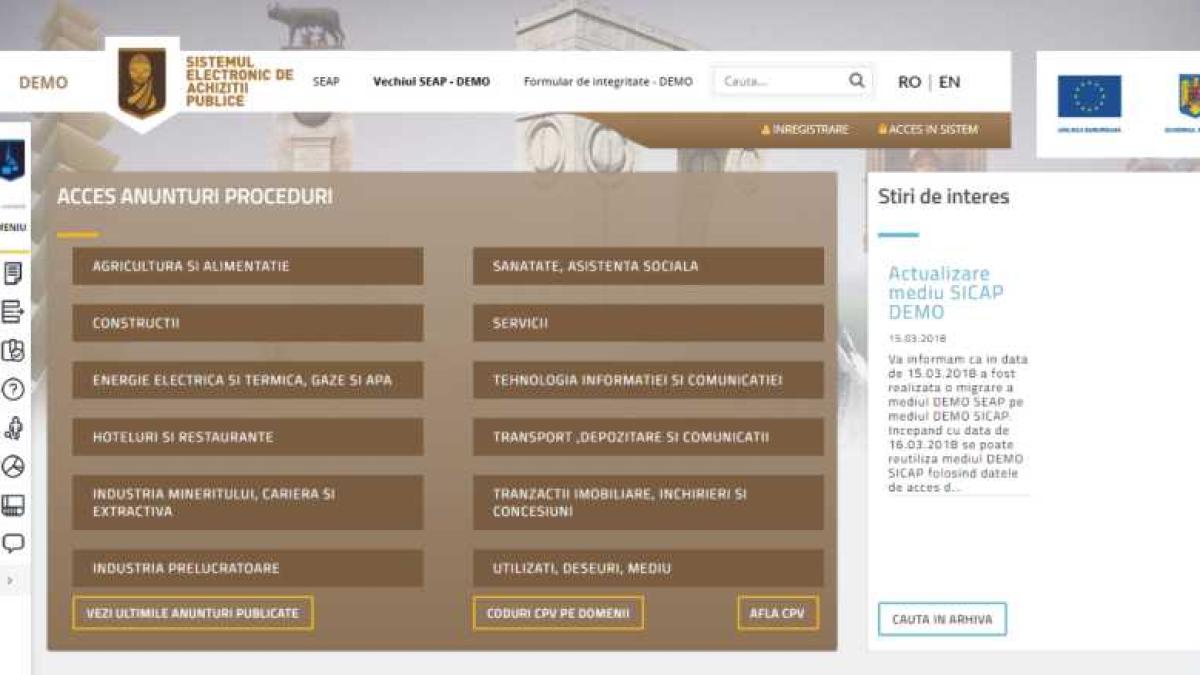
Task: Click the search magnifier icon
Action: click(856, 81)
